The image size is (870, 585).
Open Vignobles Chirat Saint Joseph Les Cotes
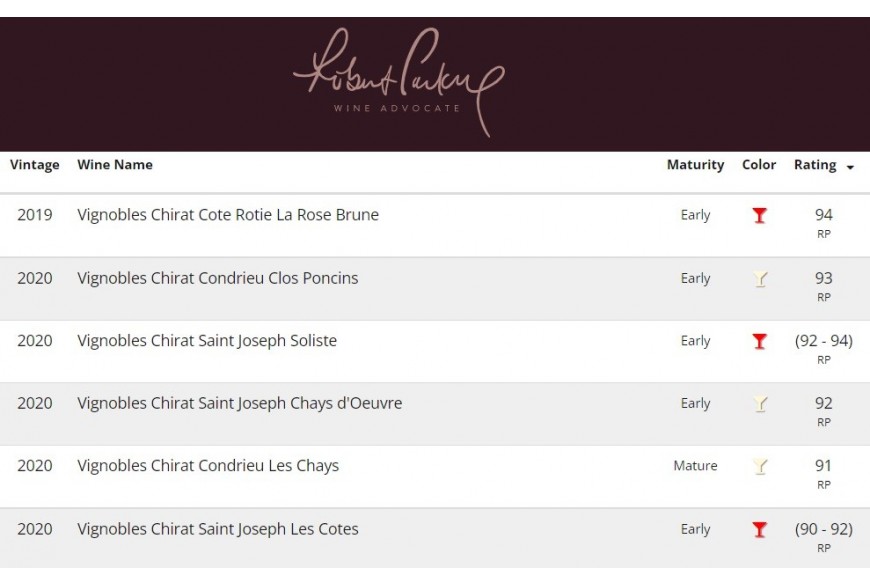217,529
